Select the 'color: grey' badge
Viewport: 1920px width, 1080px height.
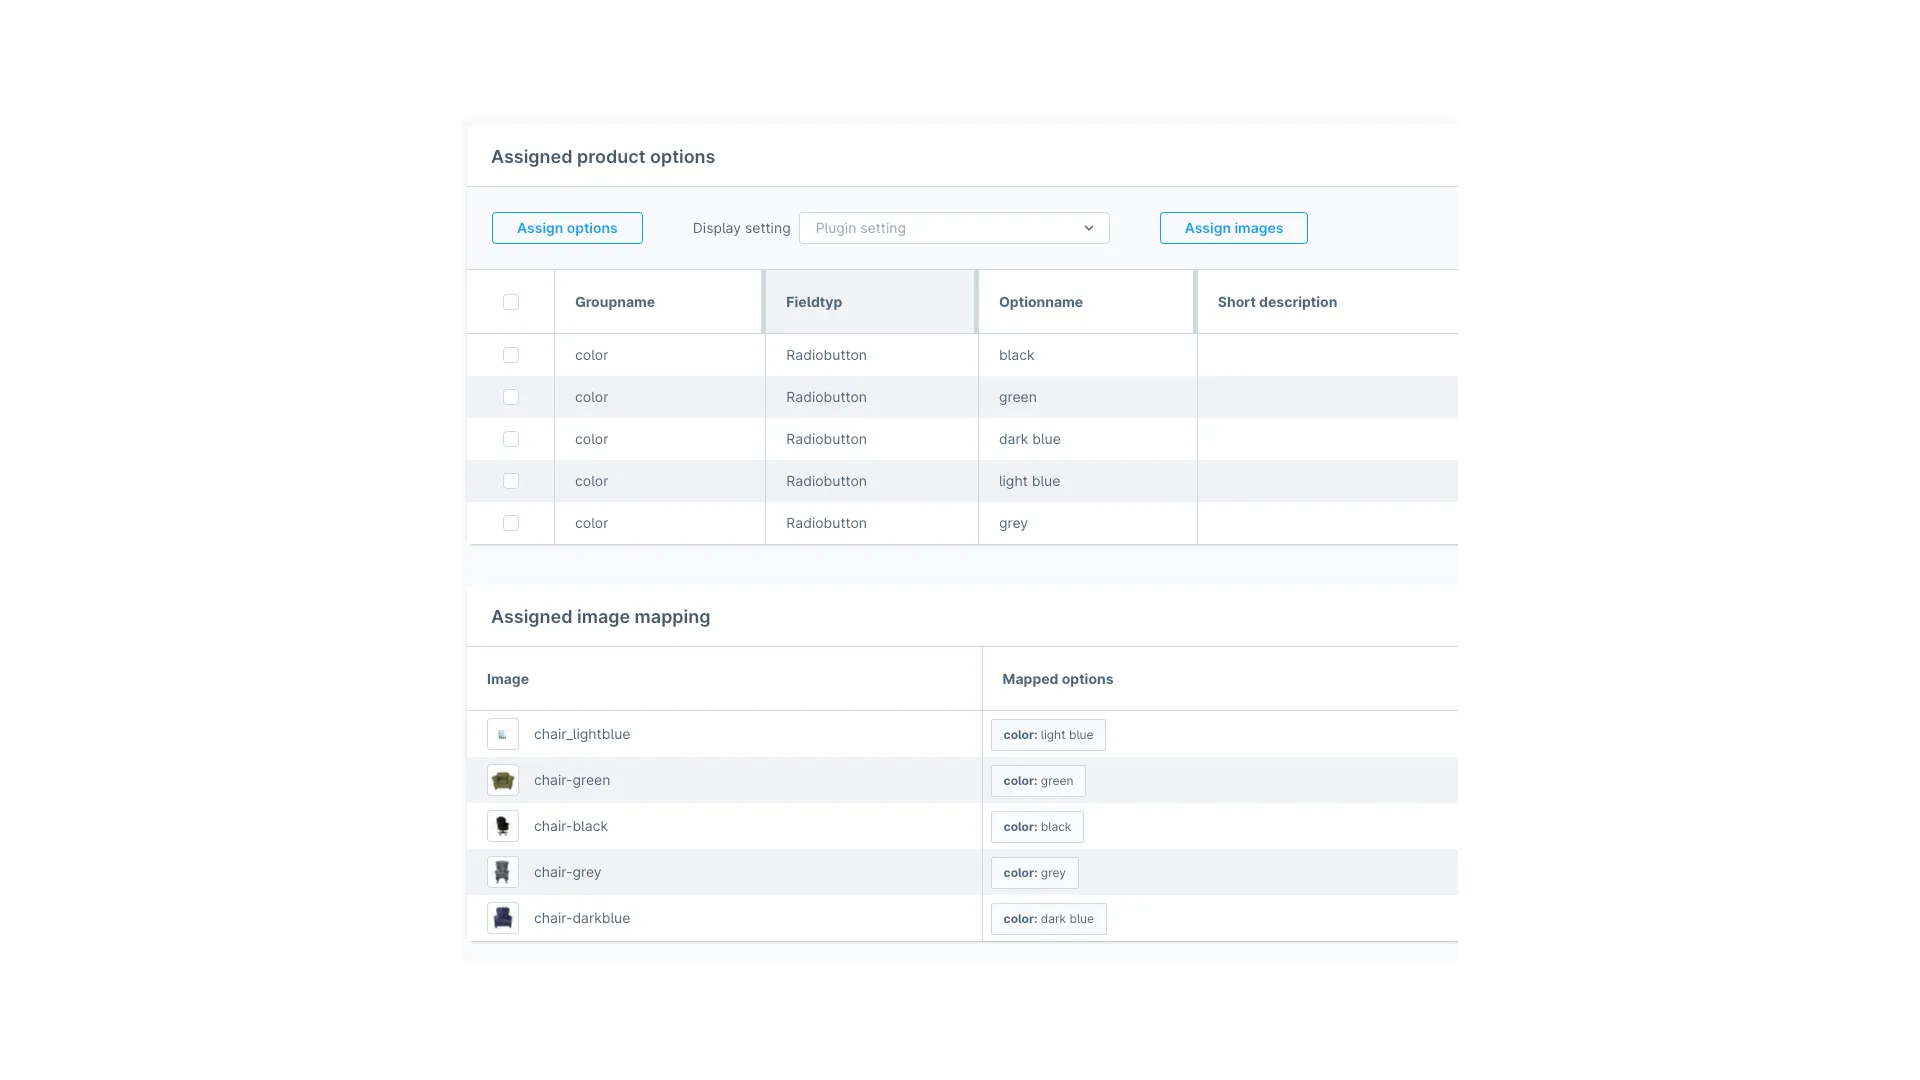coord(1034,872)
